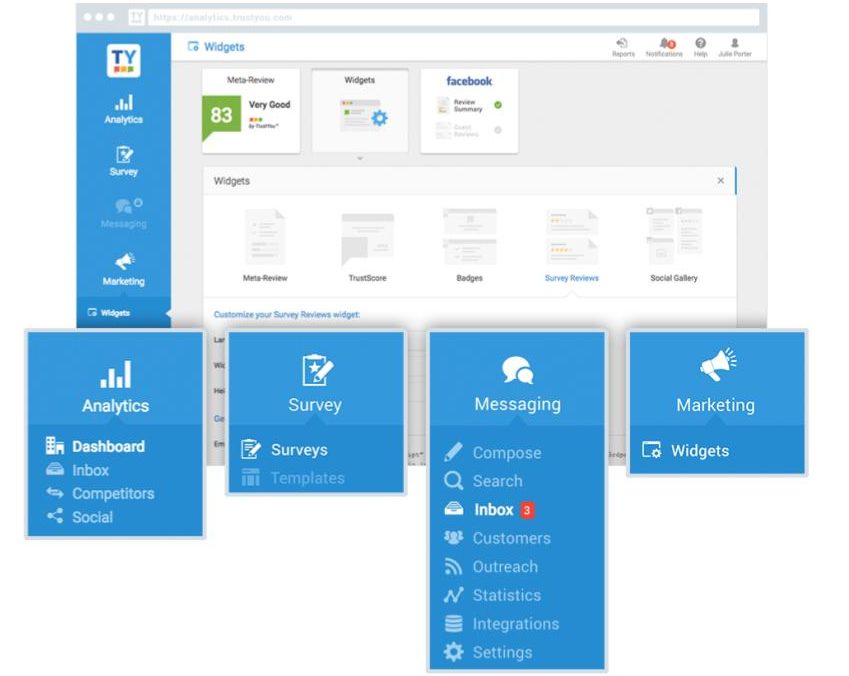Viewport: 849px width, 676px height.
Task: Click the red Inbox badge 3
Action: tap(527, 510)
